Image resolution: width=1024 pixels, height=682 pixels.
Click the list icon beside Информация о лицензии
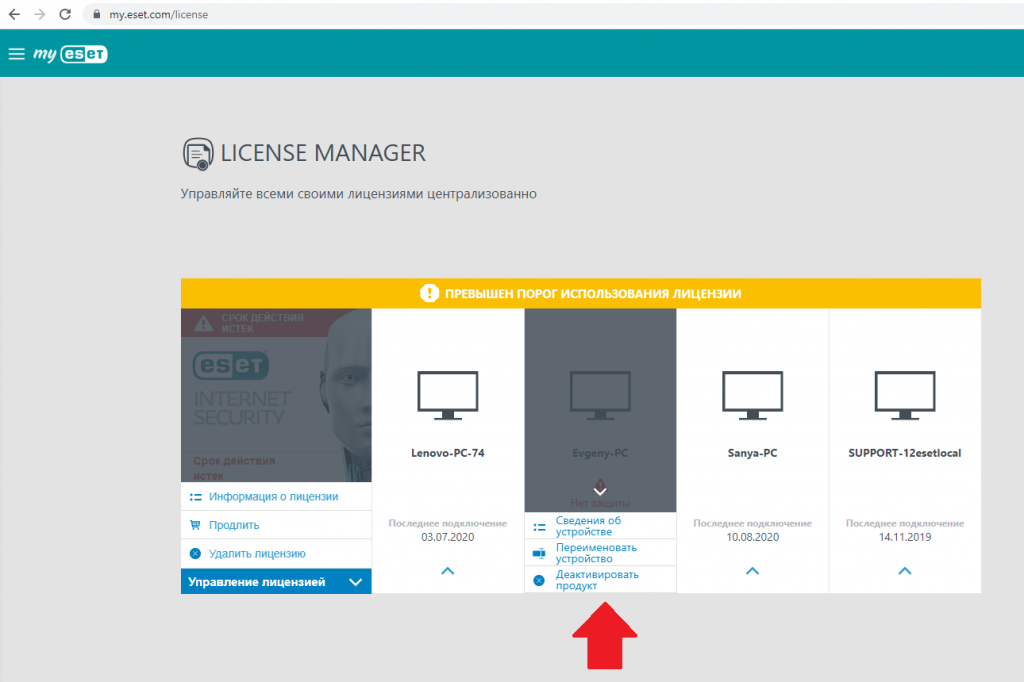pyautogui.click(x=195, y=497)
